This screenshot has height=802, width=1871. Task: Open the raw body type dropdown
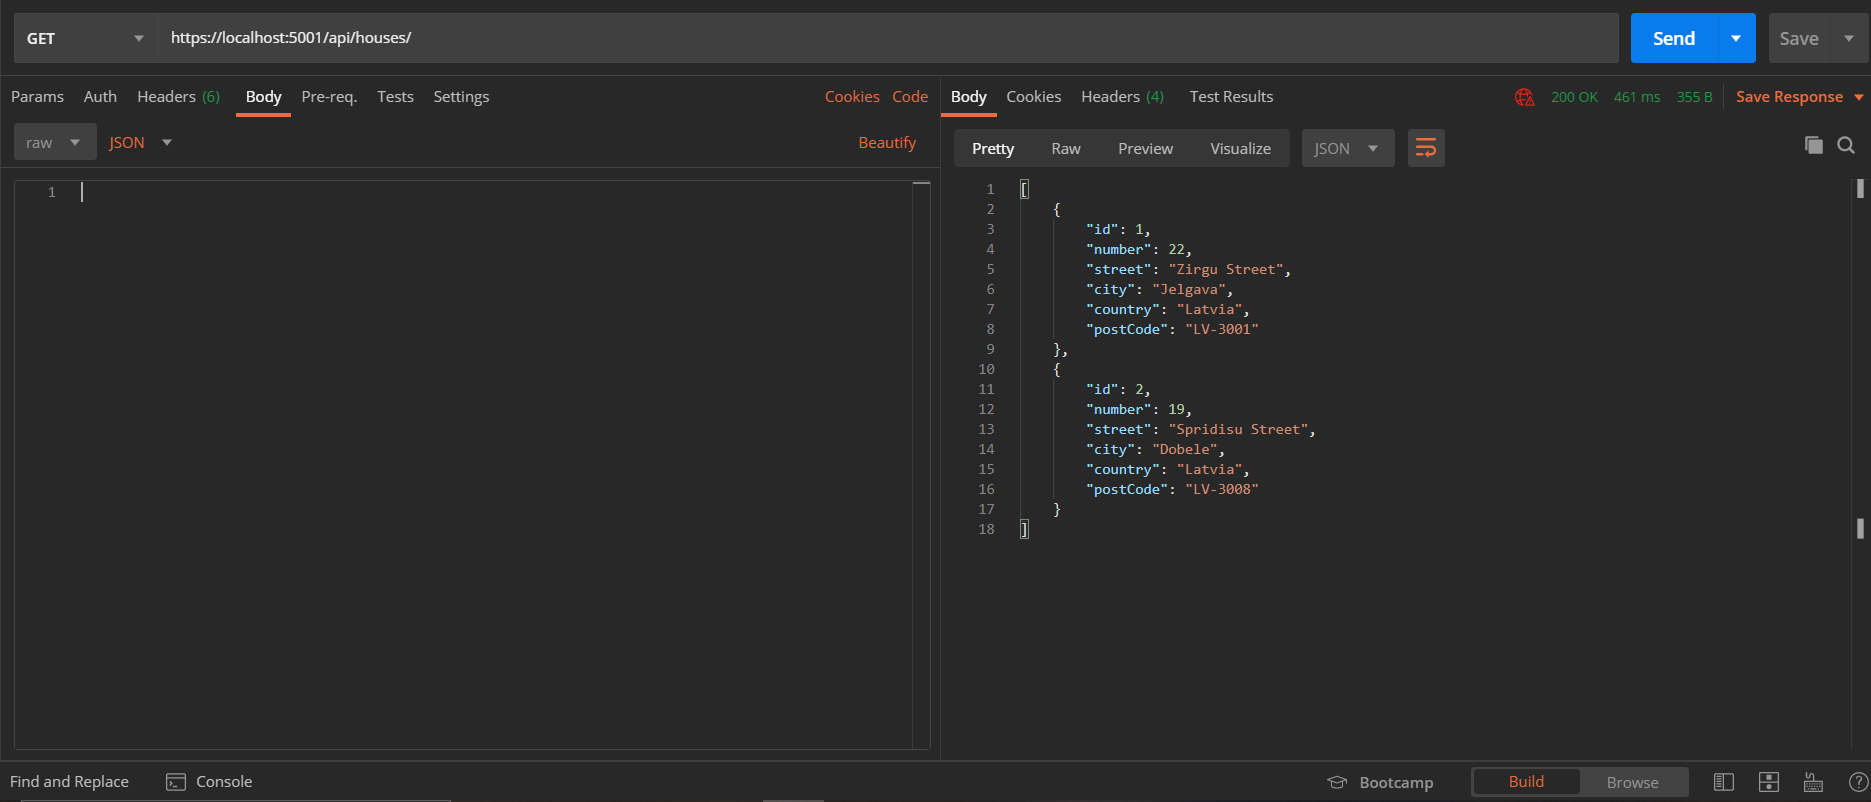(x=55, y=142)
